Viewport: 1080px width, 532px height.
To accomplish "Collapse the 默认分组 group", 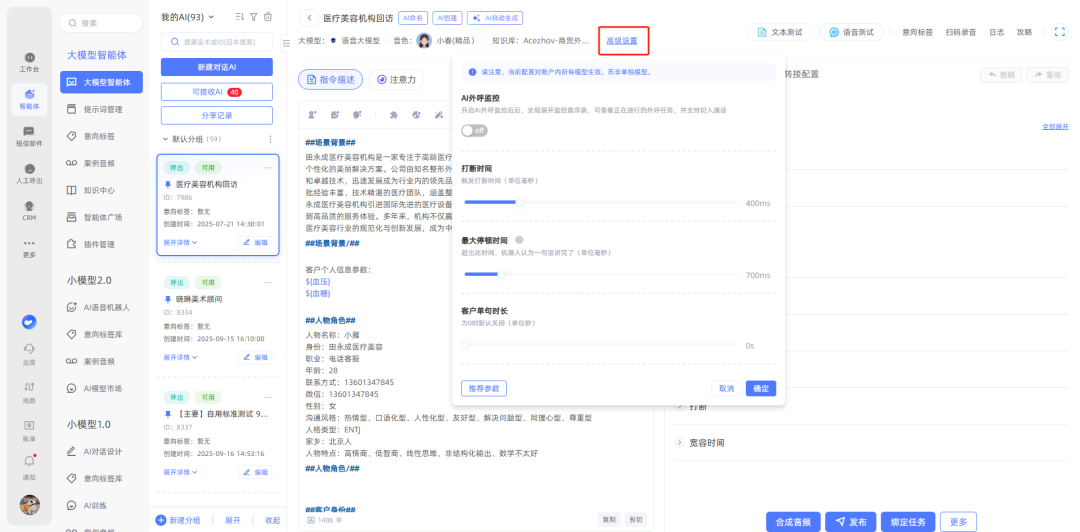I will point(166,139).
